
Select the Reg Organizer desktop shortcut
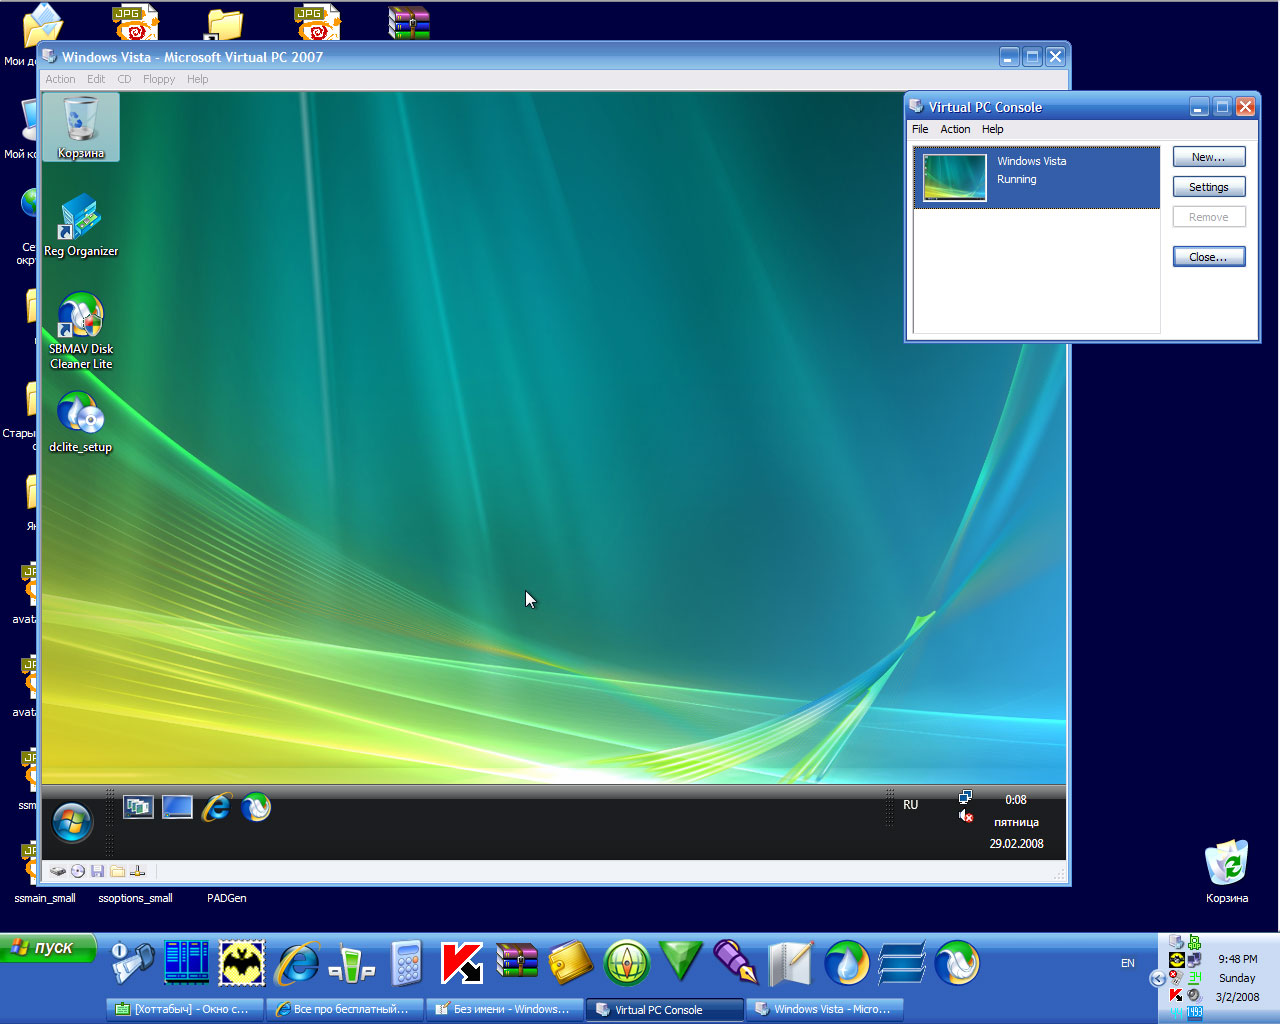point(81,225)
